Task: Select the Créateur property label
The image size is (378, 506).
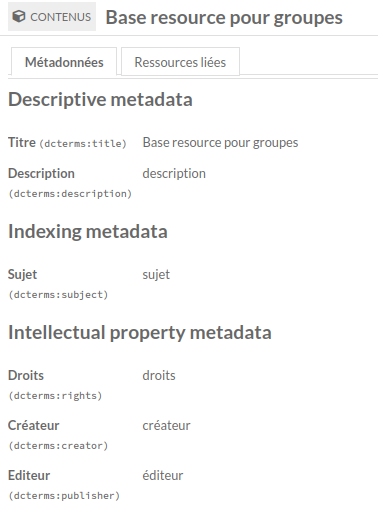Action: 33,425
